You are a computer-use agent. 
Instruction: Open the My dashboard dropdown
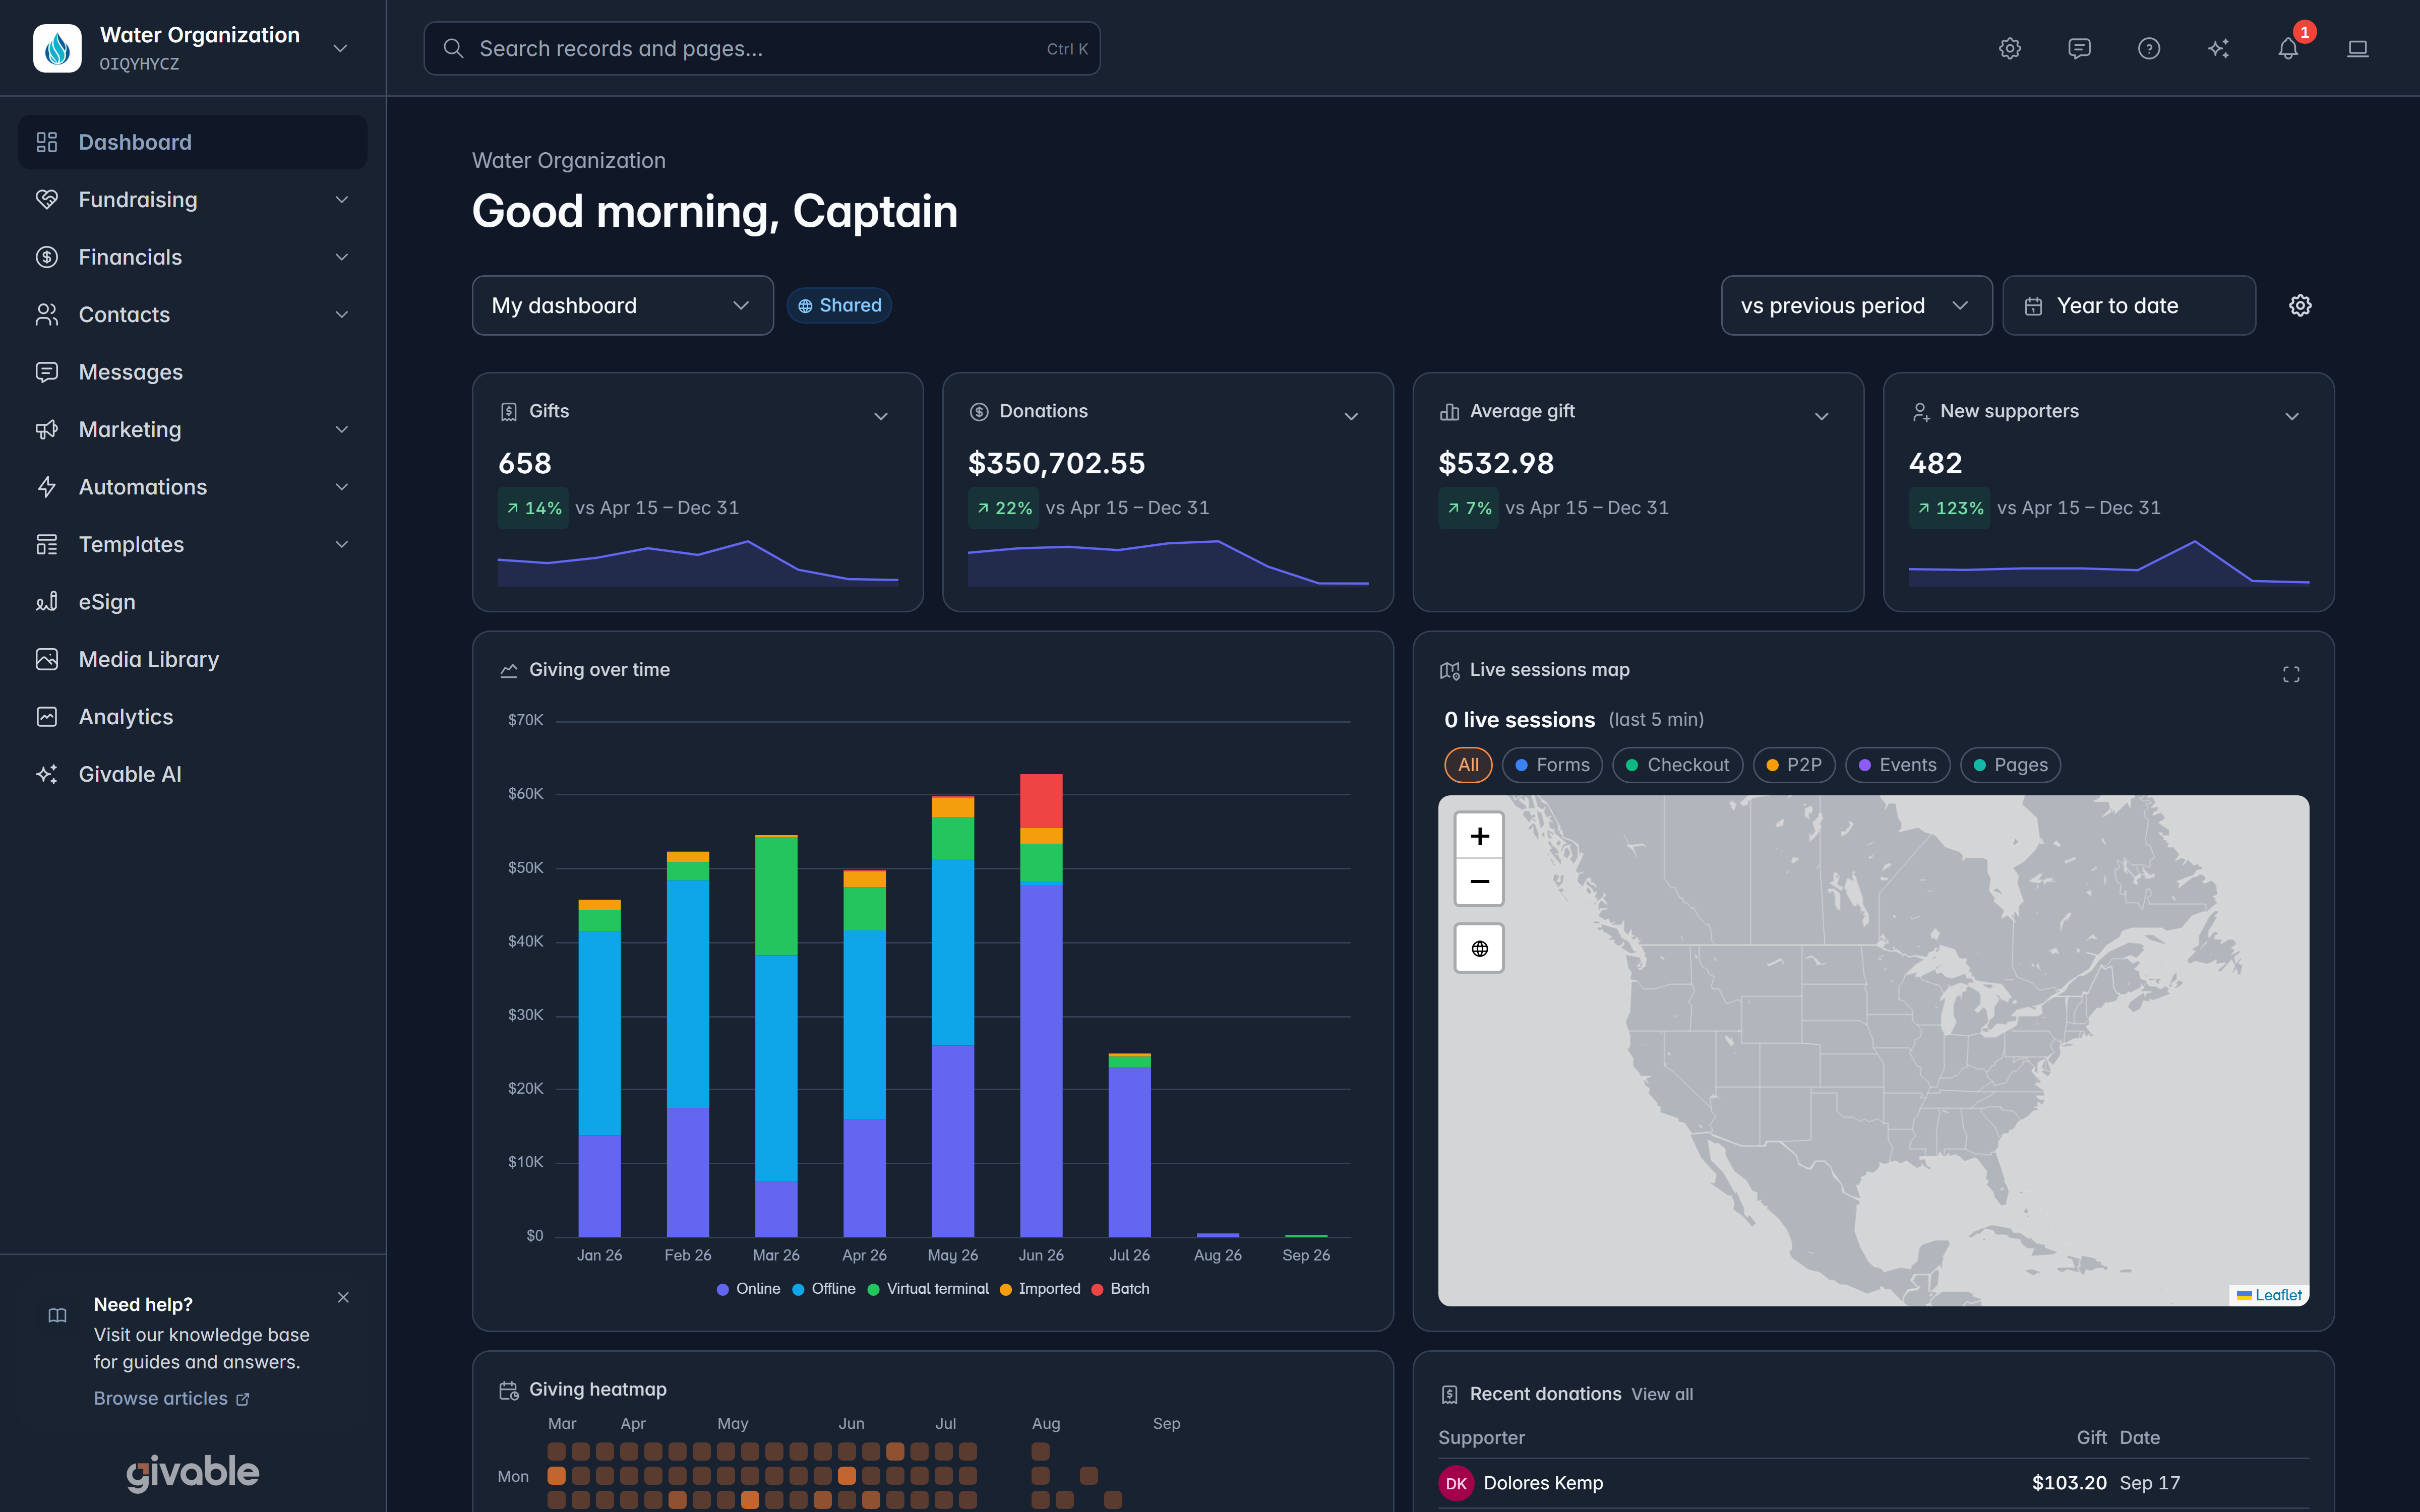622,305
